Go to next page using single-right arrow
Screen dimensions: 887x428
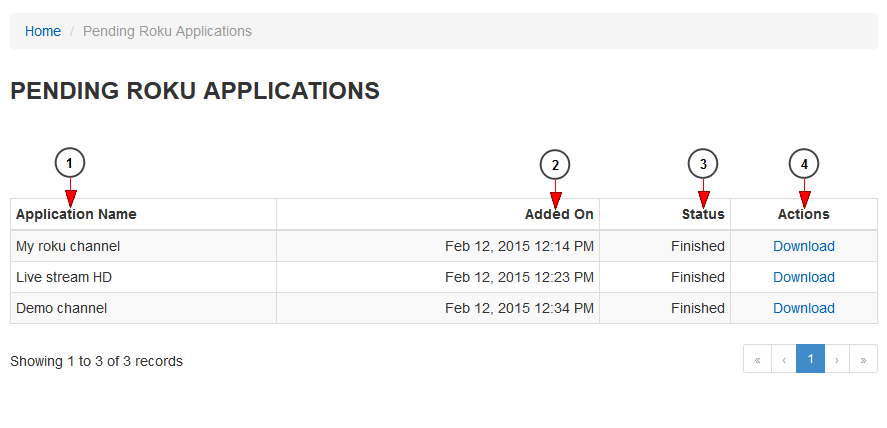(x=837, y=359)
